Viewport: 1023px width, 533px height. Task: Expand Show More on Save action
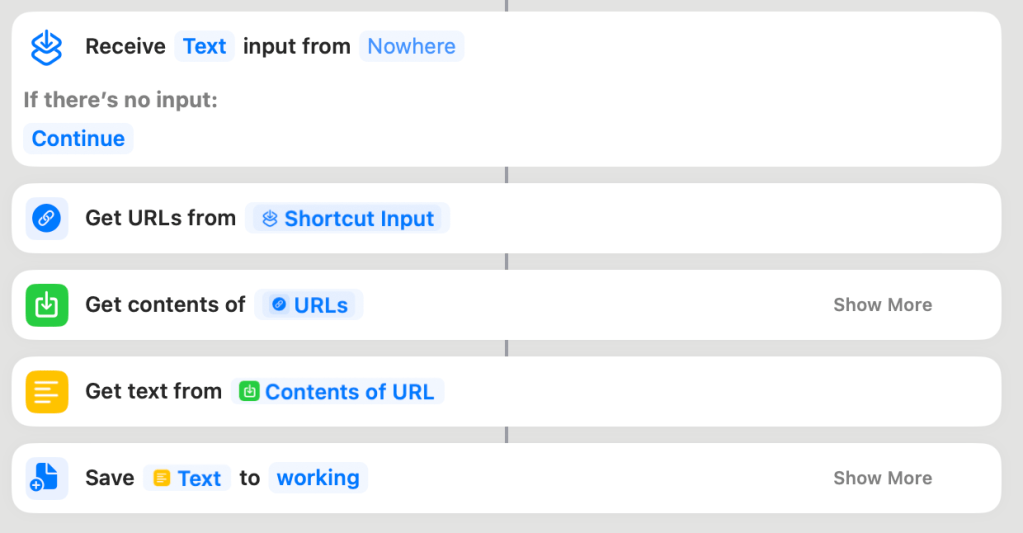click(x=882, y=478)
